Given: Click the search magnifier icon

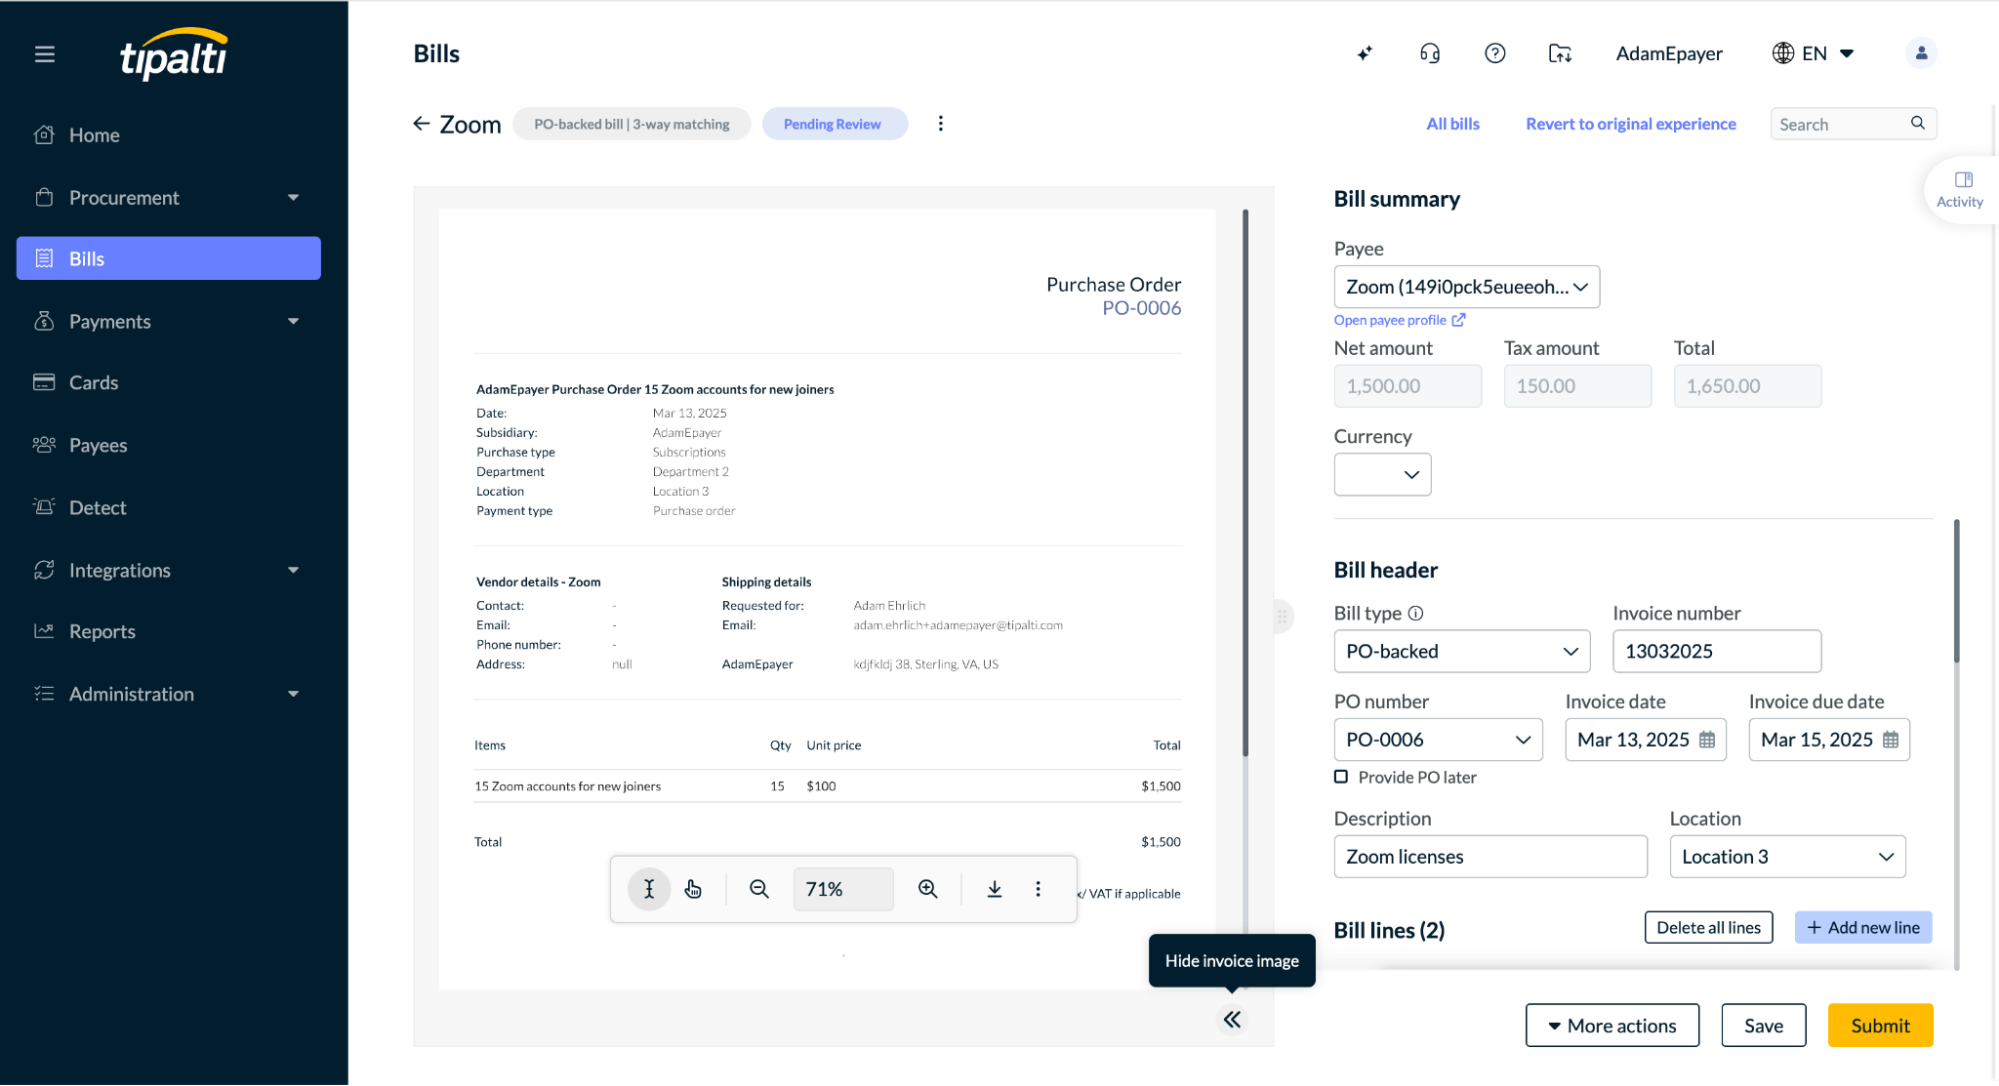Looking at the screenshot, I should click(x=1918, y=123).
